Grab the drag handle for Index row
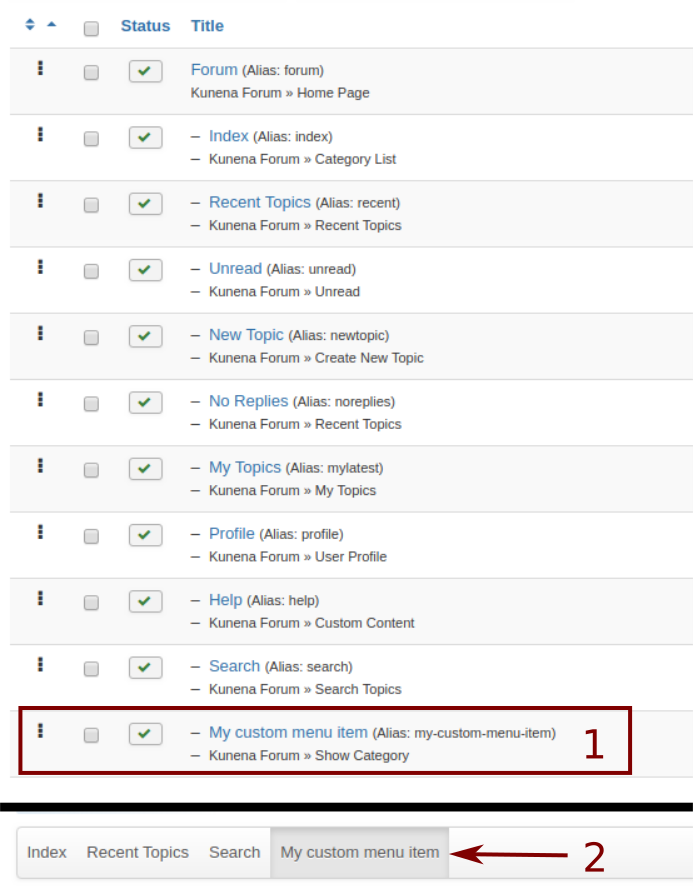This screenshot has height=889, width=693. [40, 134]
